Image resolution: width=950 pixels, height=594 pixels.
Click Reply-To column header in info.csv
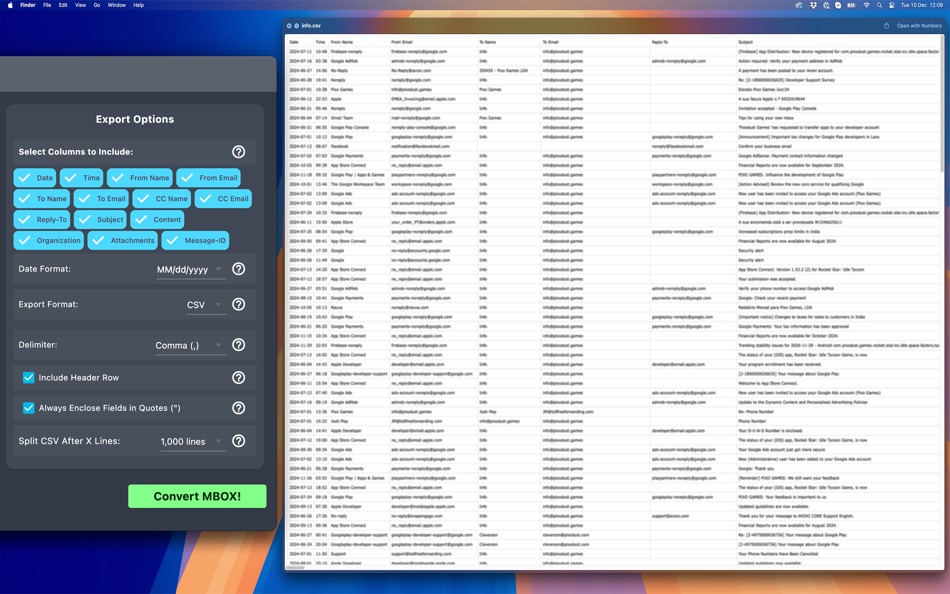click(659, 42)
